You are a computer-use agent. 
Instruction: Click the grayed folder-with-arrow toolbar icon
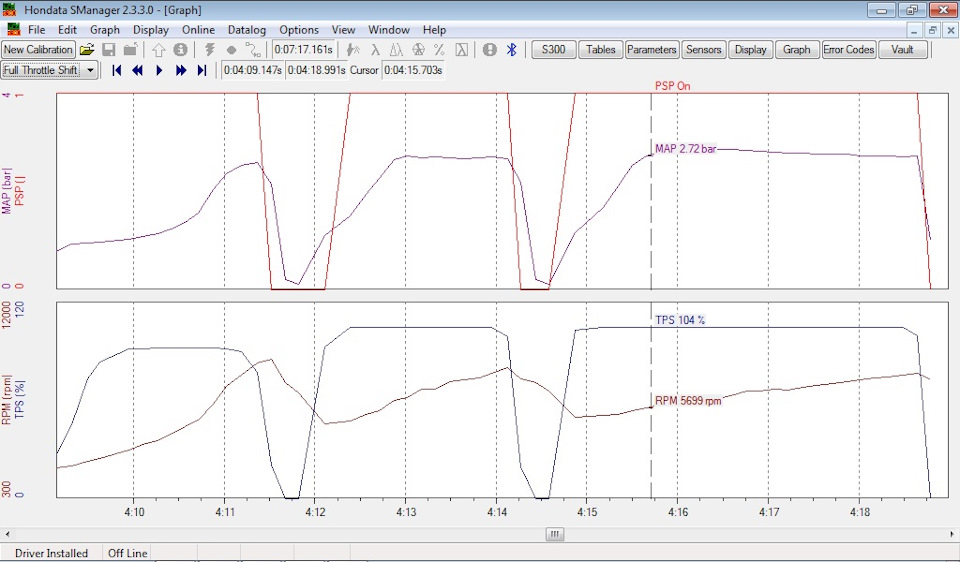coord(130,50)
